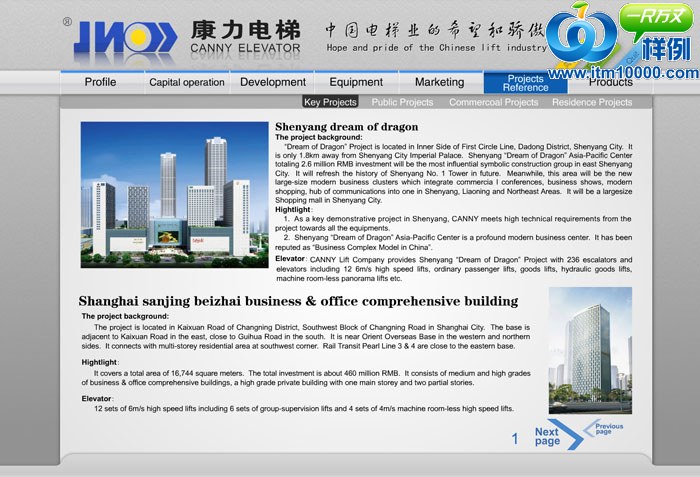Click page number 1
Image resolution: width=700 pixels, height=477 pixels.
click(515, 439)
